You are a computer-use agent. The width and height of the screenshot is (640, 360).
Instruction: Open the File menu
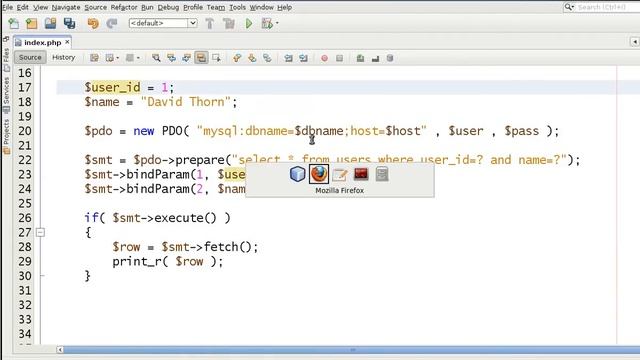tap(7, 7)
